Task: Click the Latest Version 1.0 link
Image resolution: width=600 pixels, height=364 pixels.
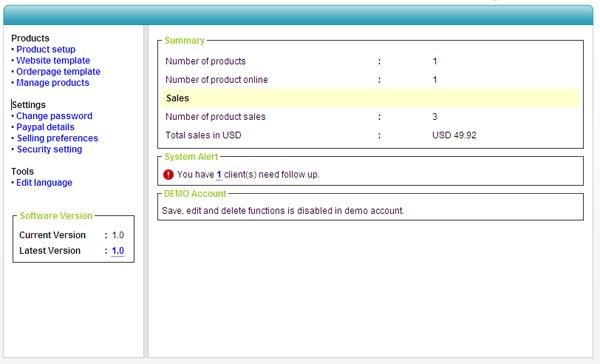Action: [118, 251]
